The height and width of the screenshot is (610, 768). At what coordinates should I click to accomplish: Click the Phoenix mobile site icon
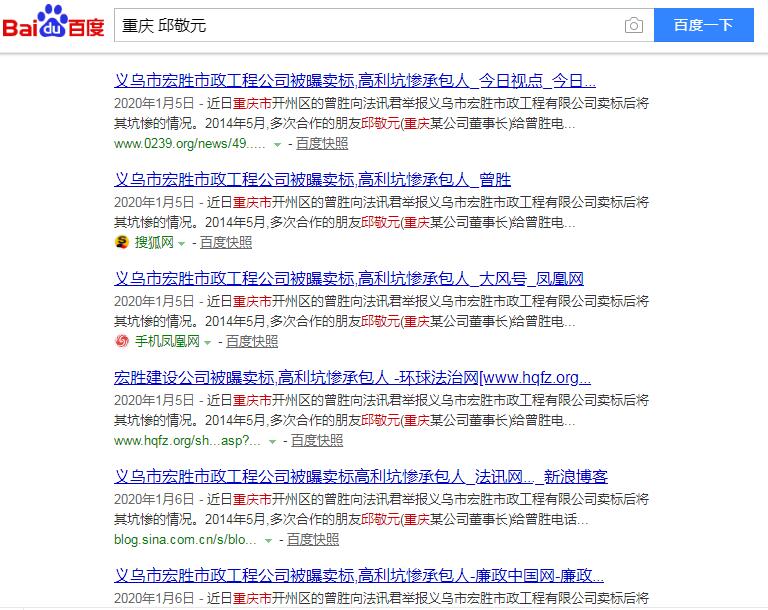pos(122,341)
